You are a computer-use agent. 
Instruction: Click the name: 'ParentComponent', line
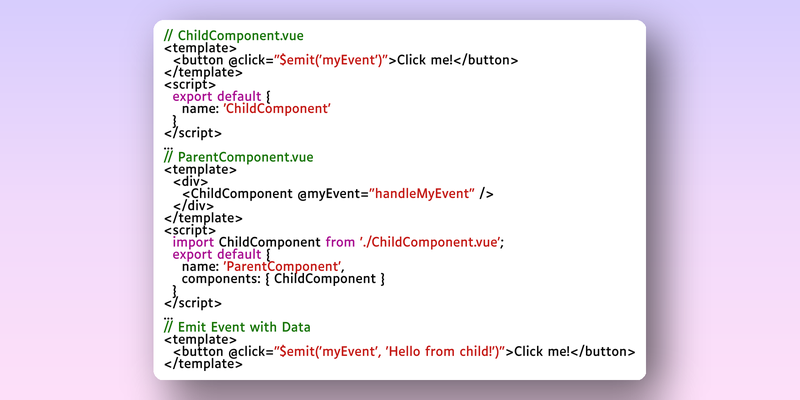click(263, 266)
